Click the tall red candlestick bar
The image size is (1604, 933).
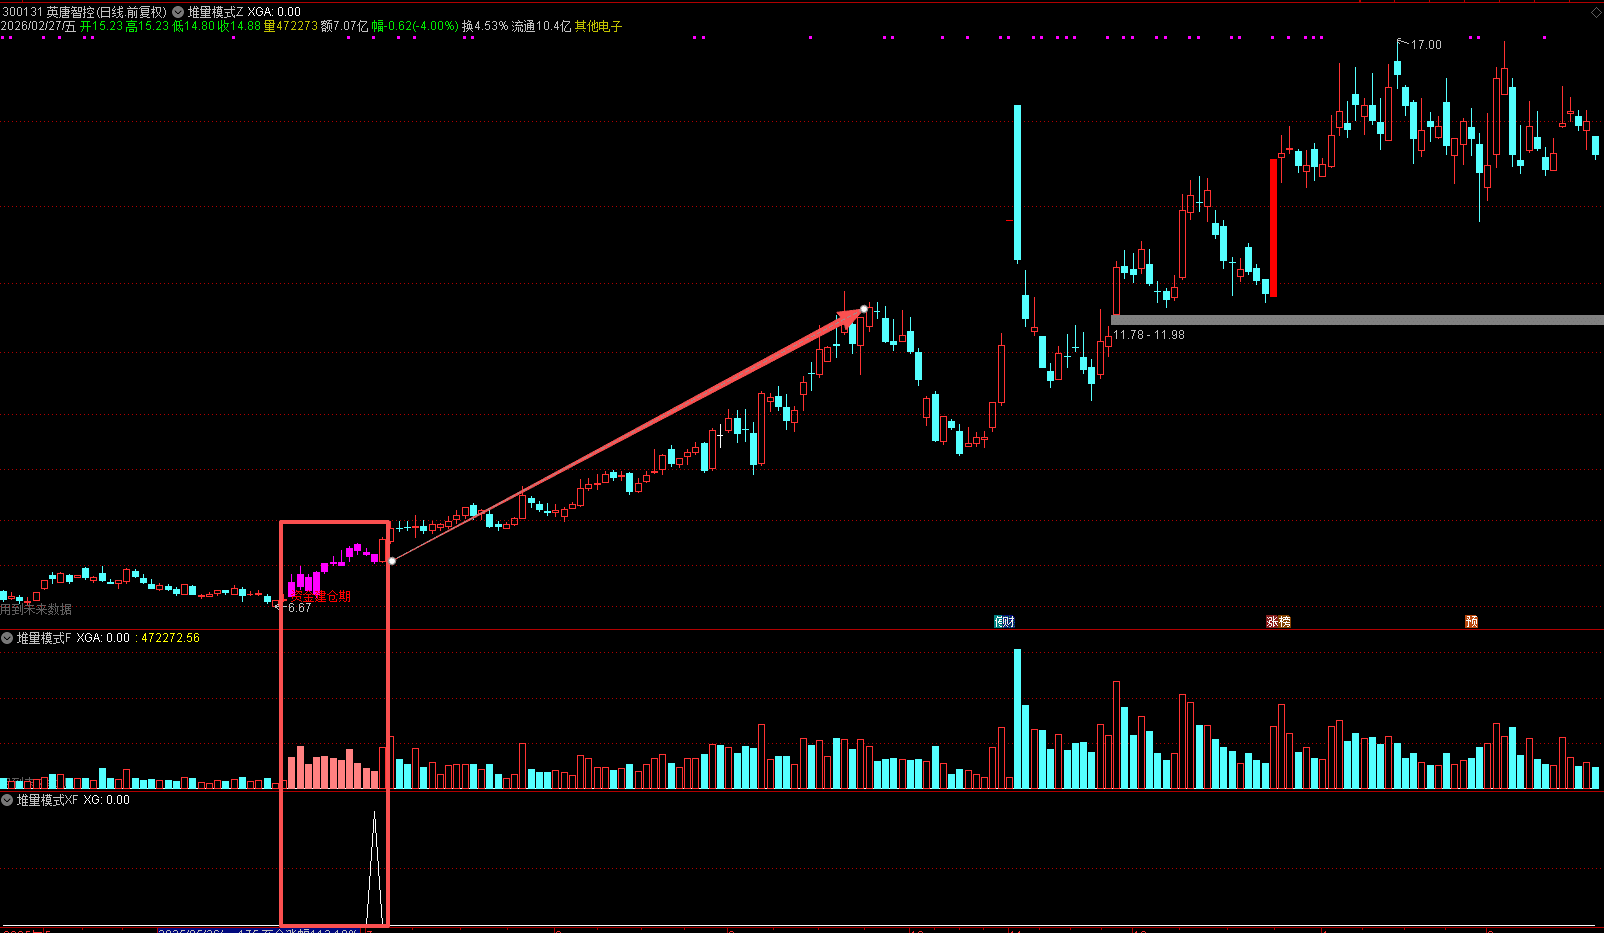(x=1273, y=227)
